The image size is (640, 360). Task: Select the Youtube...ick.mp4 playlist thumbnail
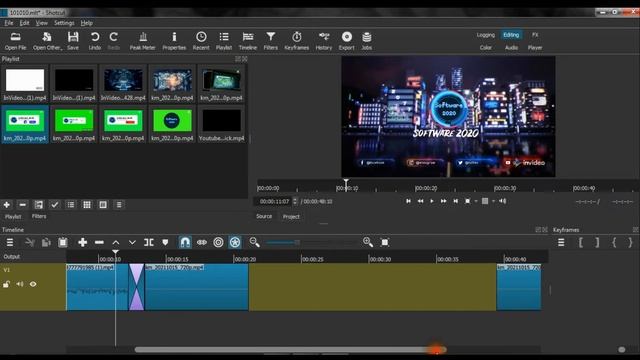(221, 124)
